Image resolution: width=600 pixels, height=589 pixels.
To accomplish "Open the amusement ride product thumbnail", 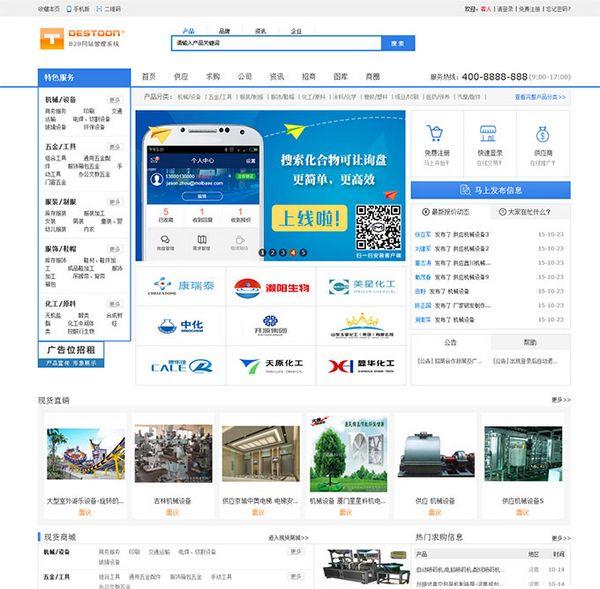I will pos(86,454).
